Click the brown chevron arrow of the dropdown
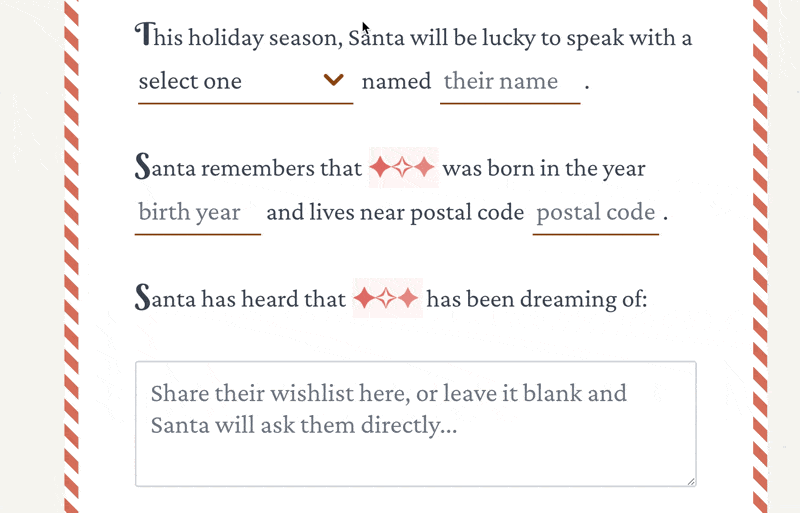Image resolution: width=800 pixels, height=513 pixels. click(x=334, y=80)
